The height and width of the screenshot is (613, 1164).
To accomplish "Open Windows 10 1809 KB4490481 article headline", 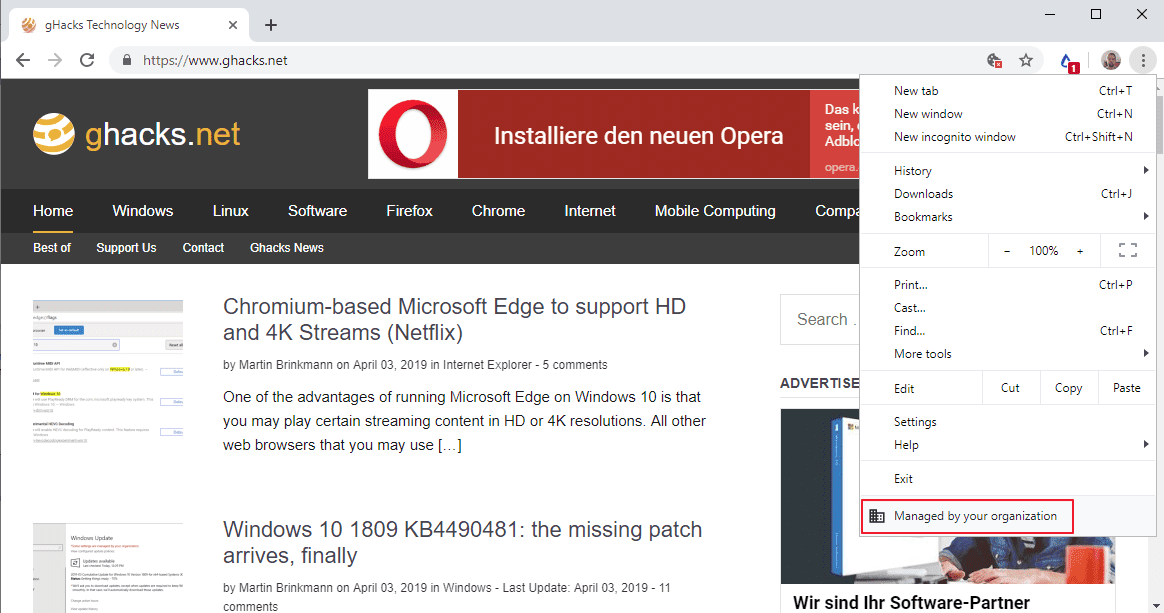I will tap(462, 542).
